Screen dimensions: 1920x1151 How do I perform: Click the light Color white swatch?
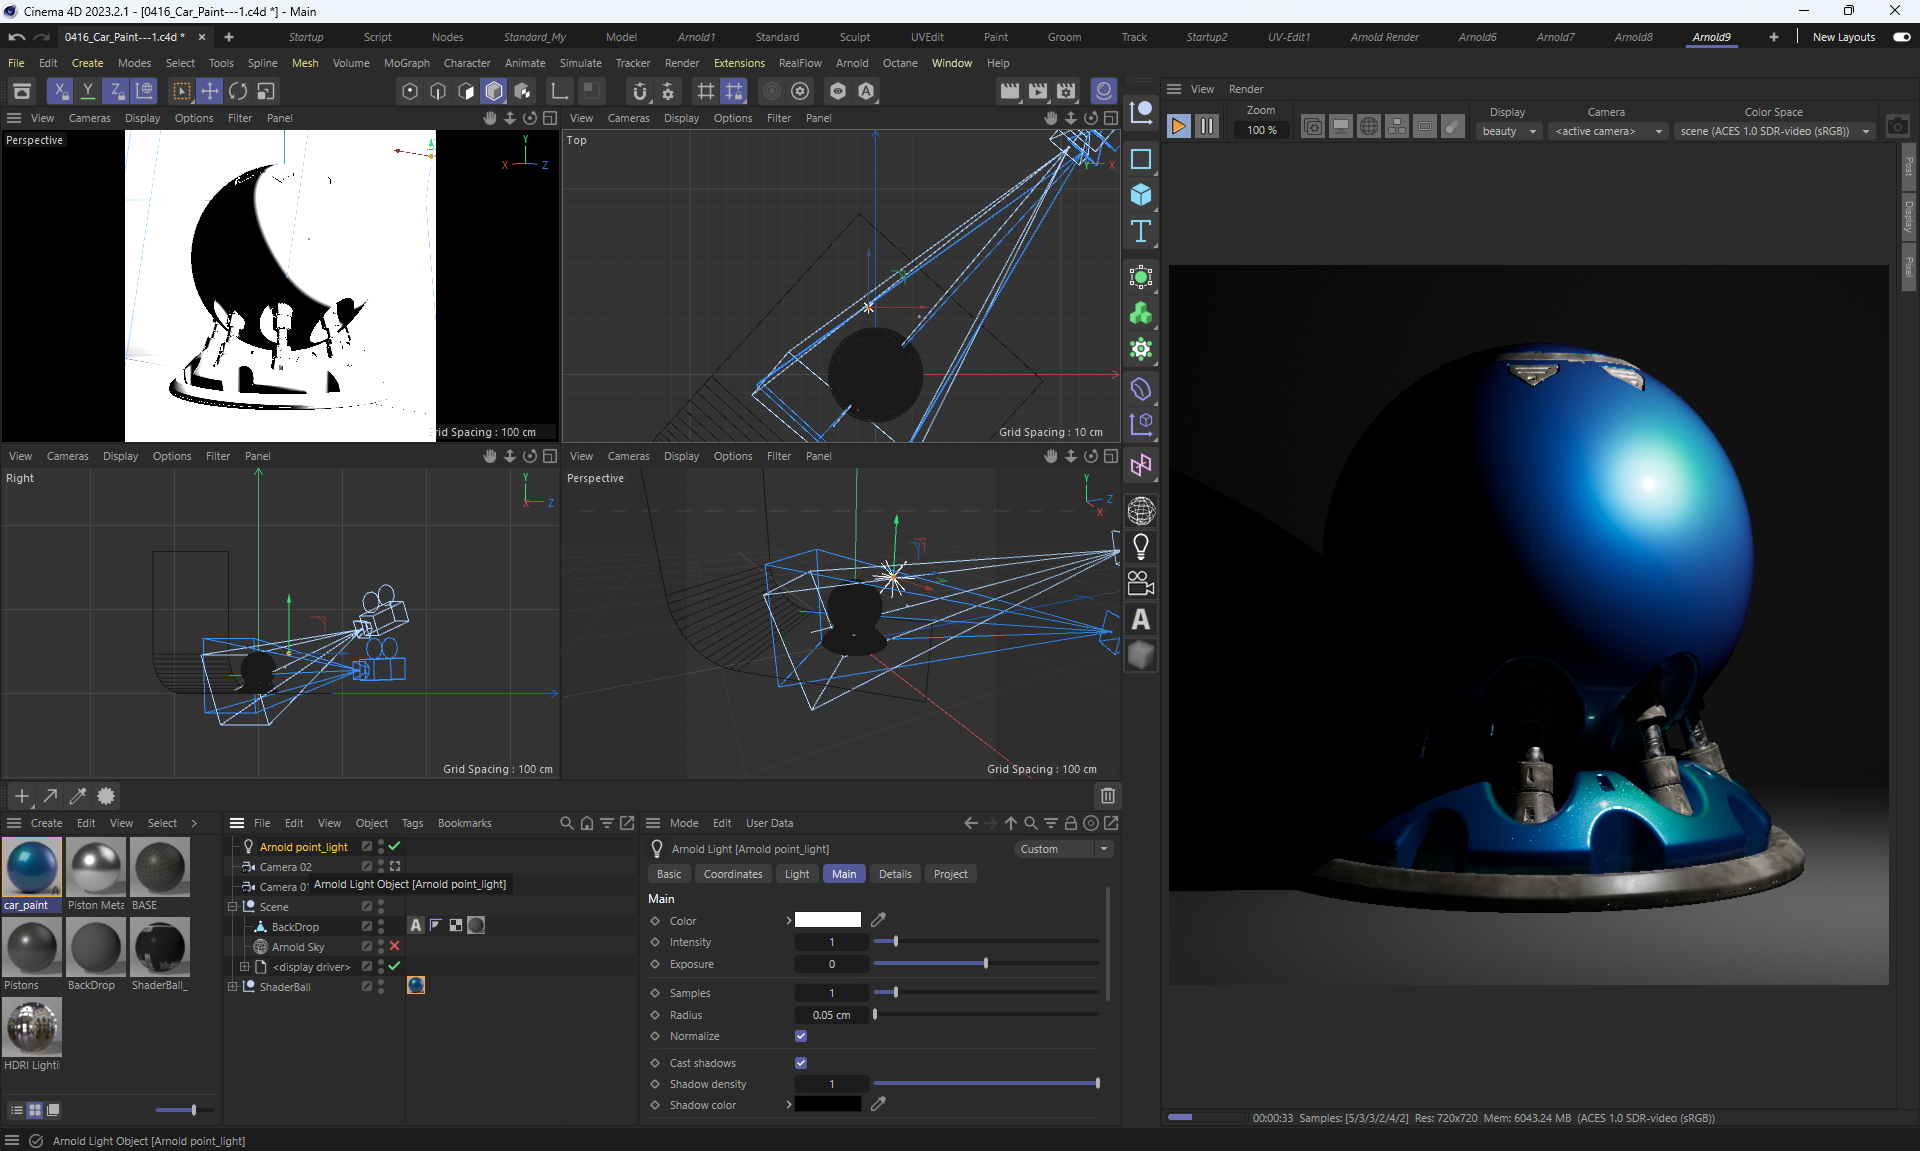click(x=827, y=920)
